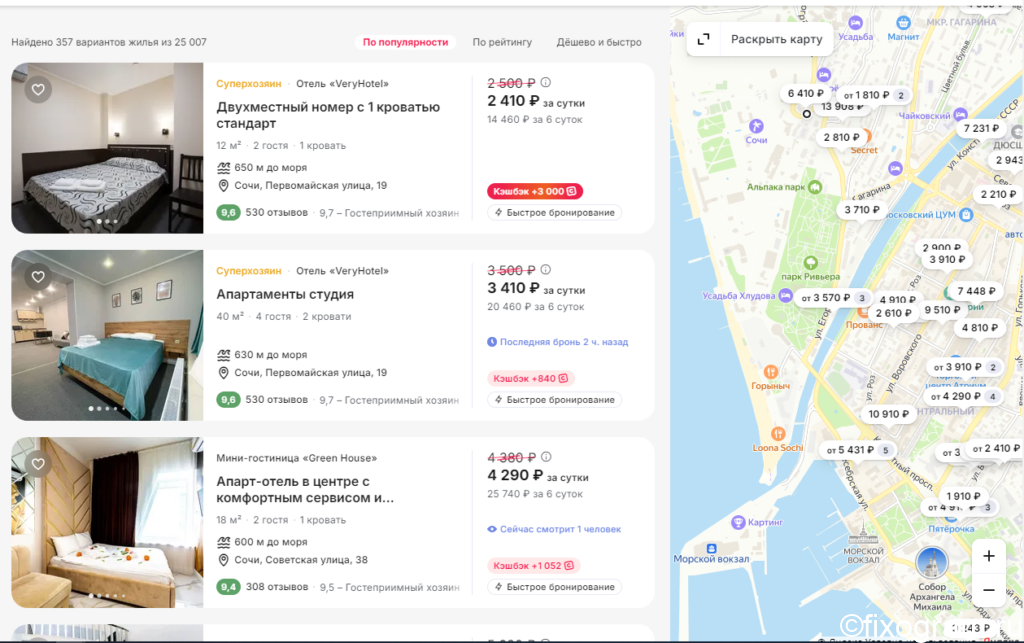Click 7 231 ₽ map price marker
Image resolution: width=1024 pixels, height=643 pixels.
tap(981, 129)
